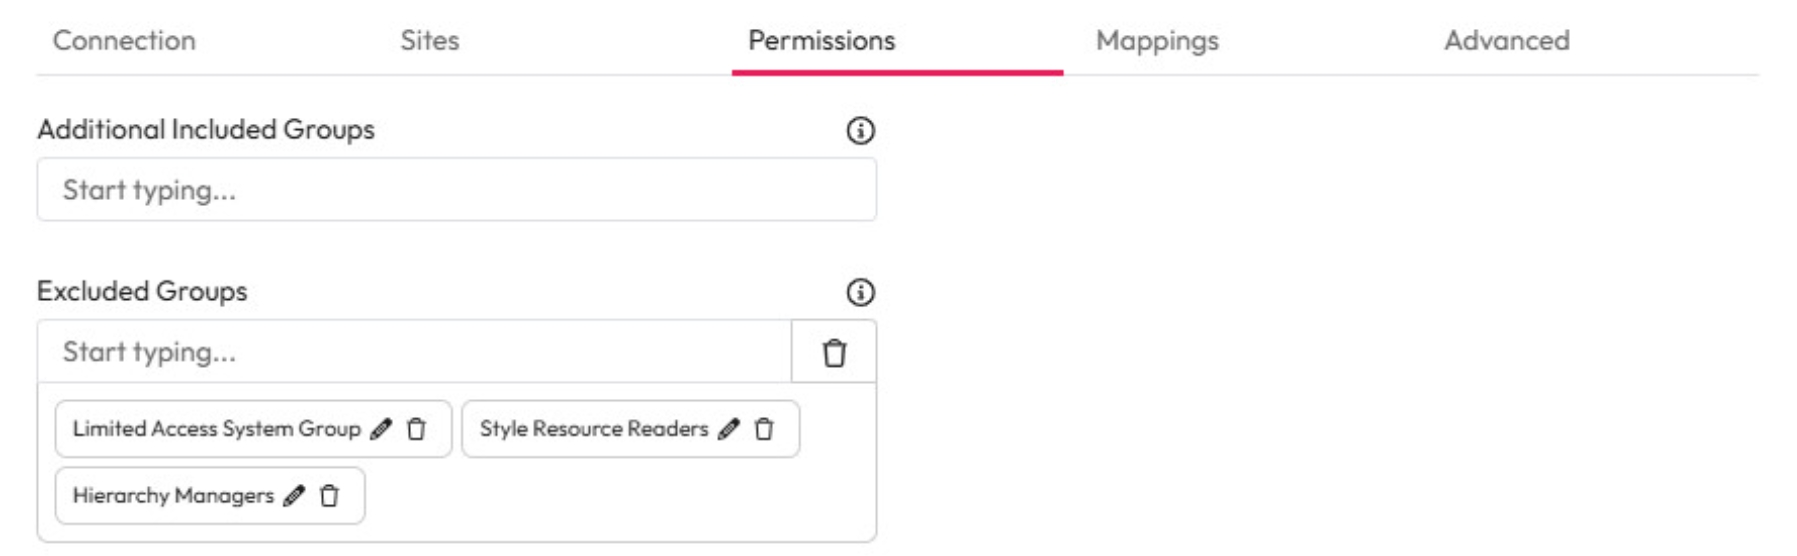The image size is (1797, 556).
Task: Select the Hierarchy Managers chip label
Action: tap(173, 496)
